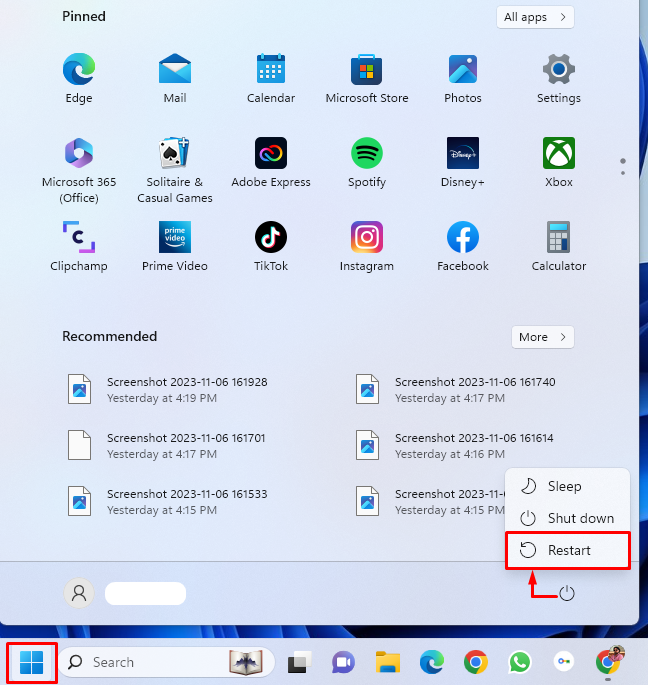Open the Settings gear app
This screenshot has height=685, width=648.
click(558, 70)
